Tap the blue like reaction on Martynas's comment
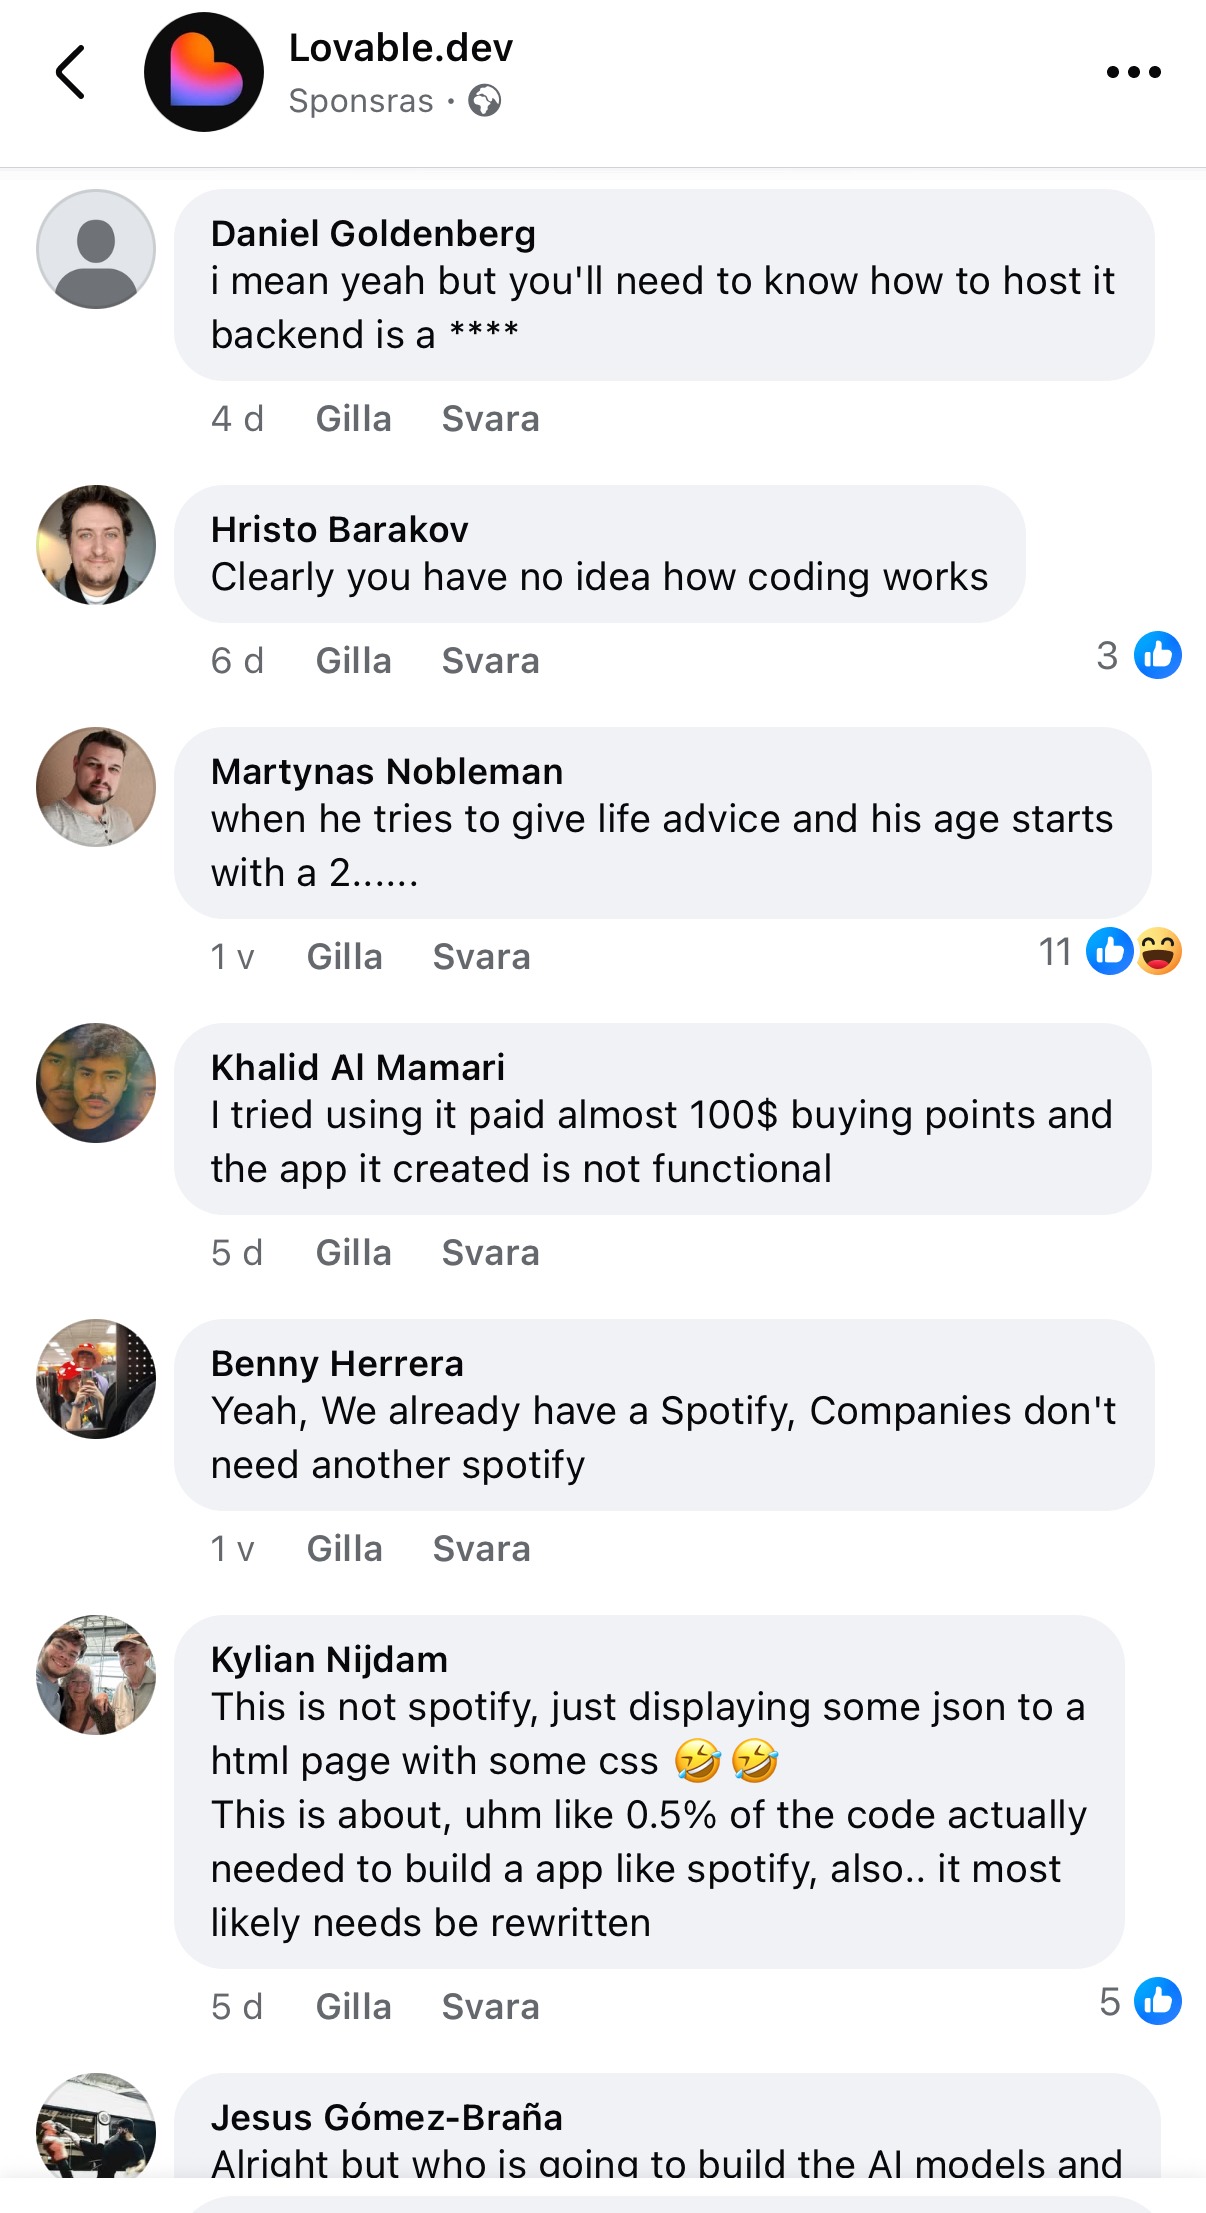This screenshot has height=2213, width=1206. click(x=1109, y=951)
